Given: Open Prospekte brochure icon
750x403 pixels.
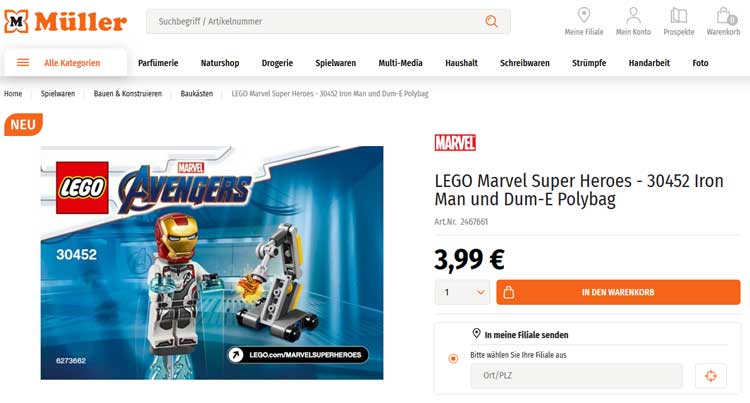Looking at the screenshot, I should pos(678,15).
